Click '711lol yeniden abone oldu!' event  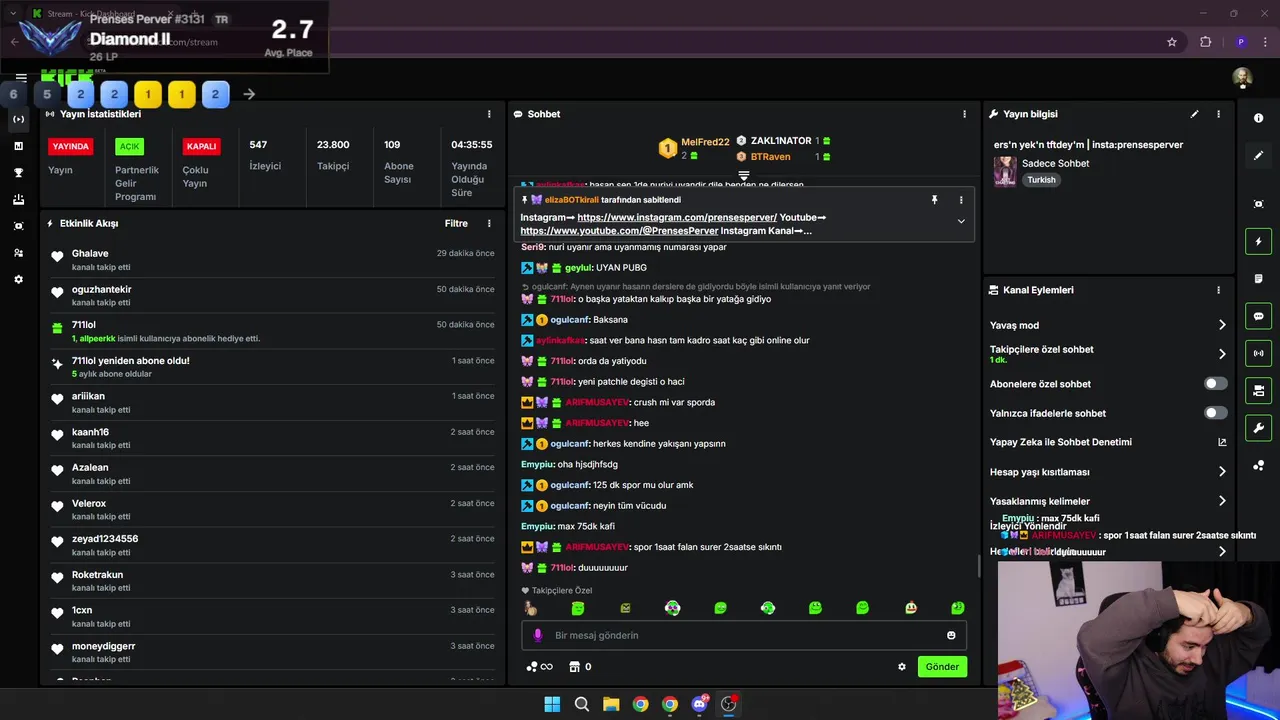(x=272, y=367)
